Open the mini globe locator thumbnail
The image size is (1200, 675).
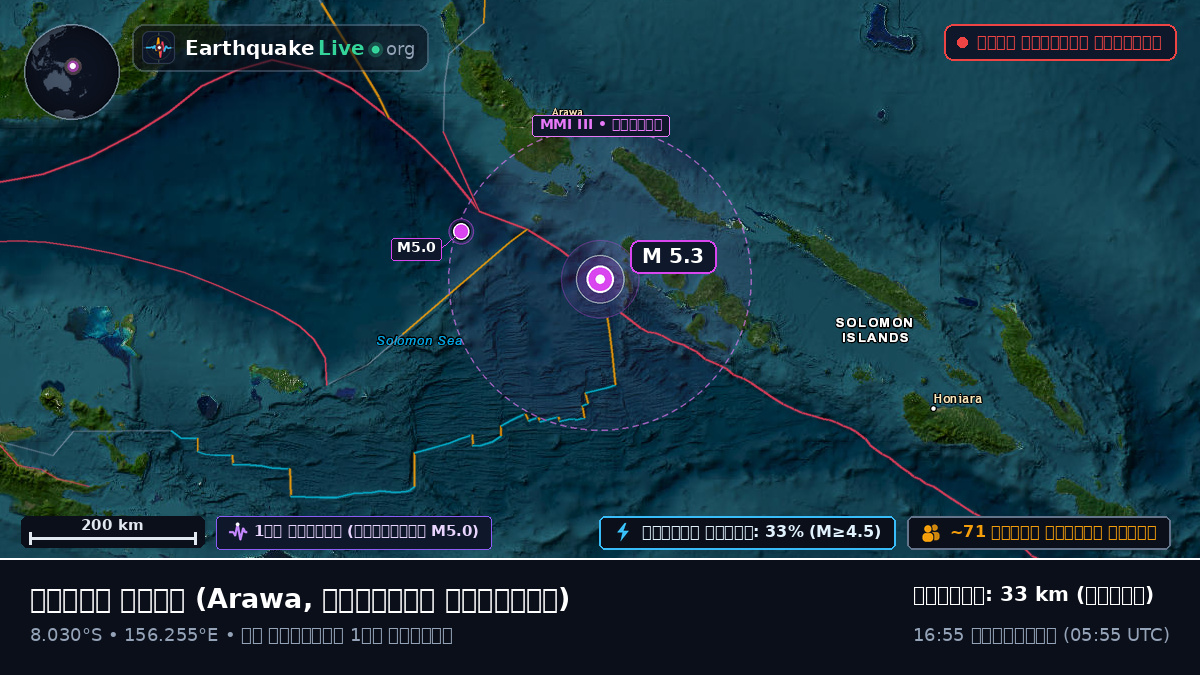72,72
